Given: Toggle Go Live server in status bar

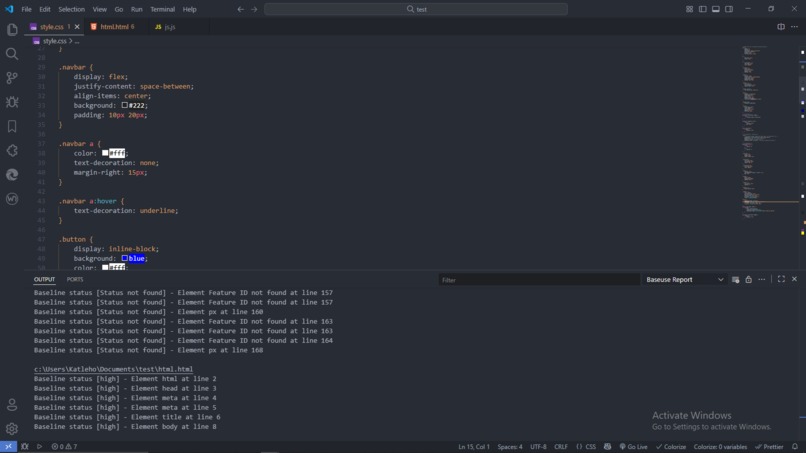Looking at the screenshot, I should click(x=633, y=446).
